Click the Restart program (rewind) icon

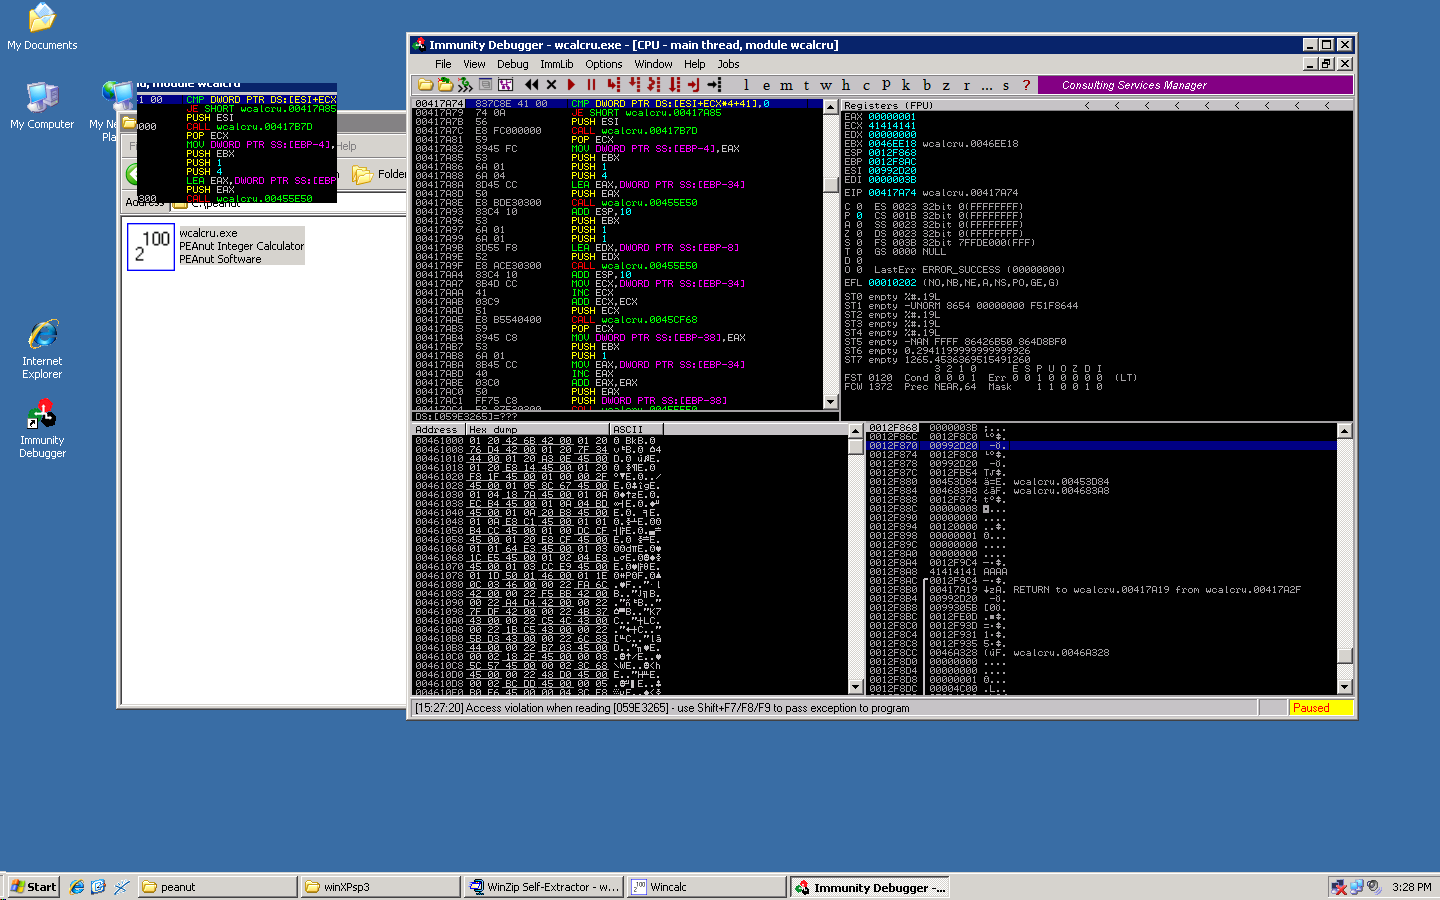pyautogui.click(x=531, y=85)
